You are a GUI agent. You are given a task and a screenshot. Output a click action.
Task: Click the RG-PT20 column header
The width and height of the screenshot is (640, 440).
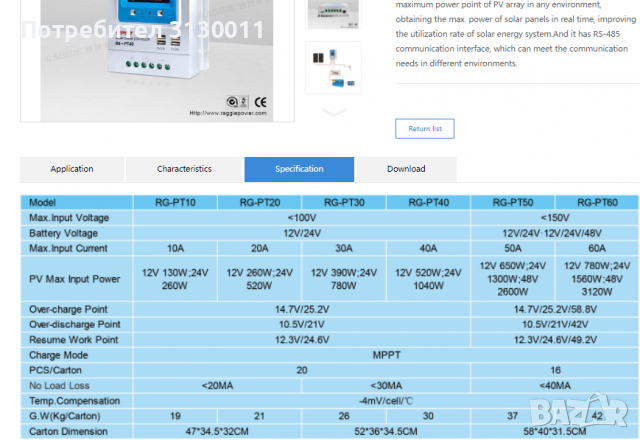[x=259, y=203]
